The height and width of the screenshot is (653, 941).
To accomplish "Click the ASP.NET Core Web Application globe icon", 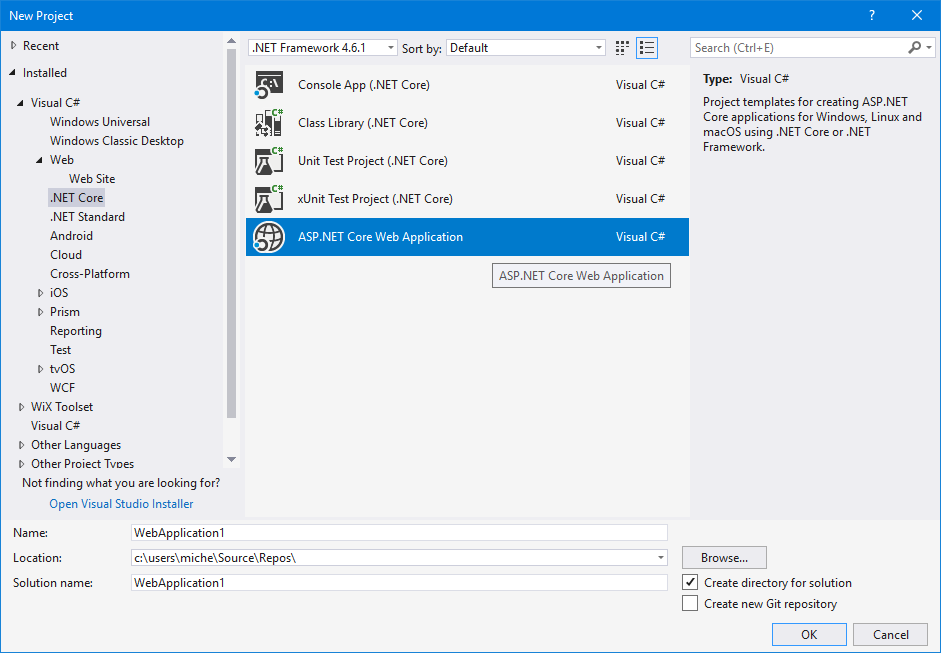I will coord(269,237).
